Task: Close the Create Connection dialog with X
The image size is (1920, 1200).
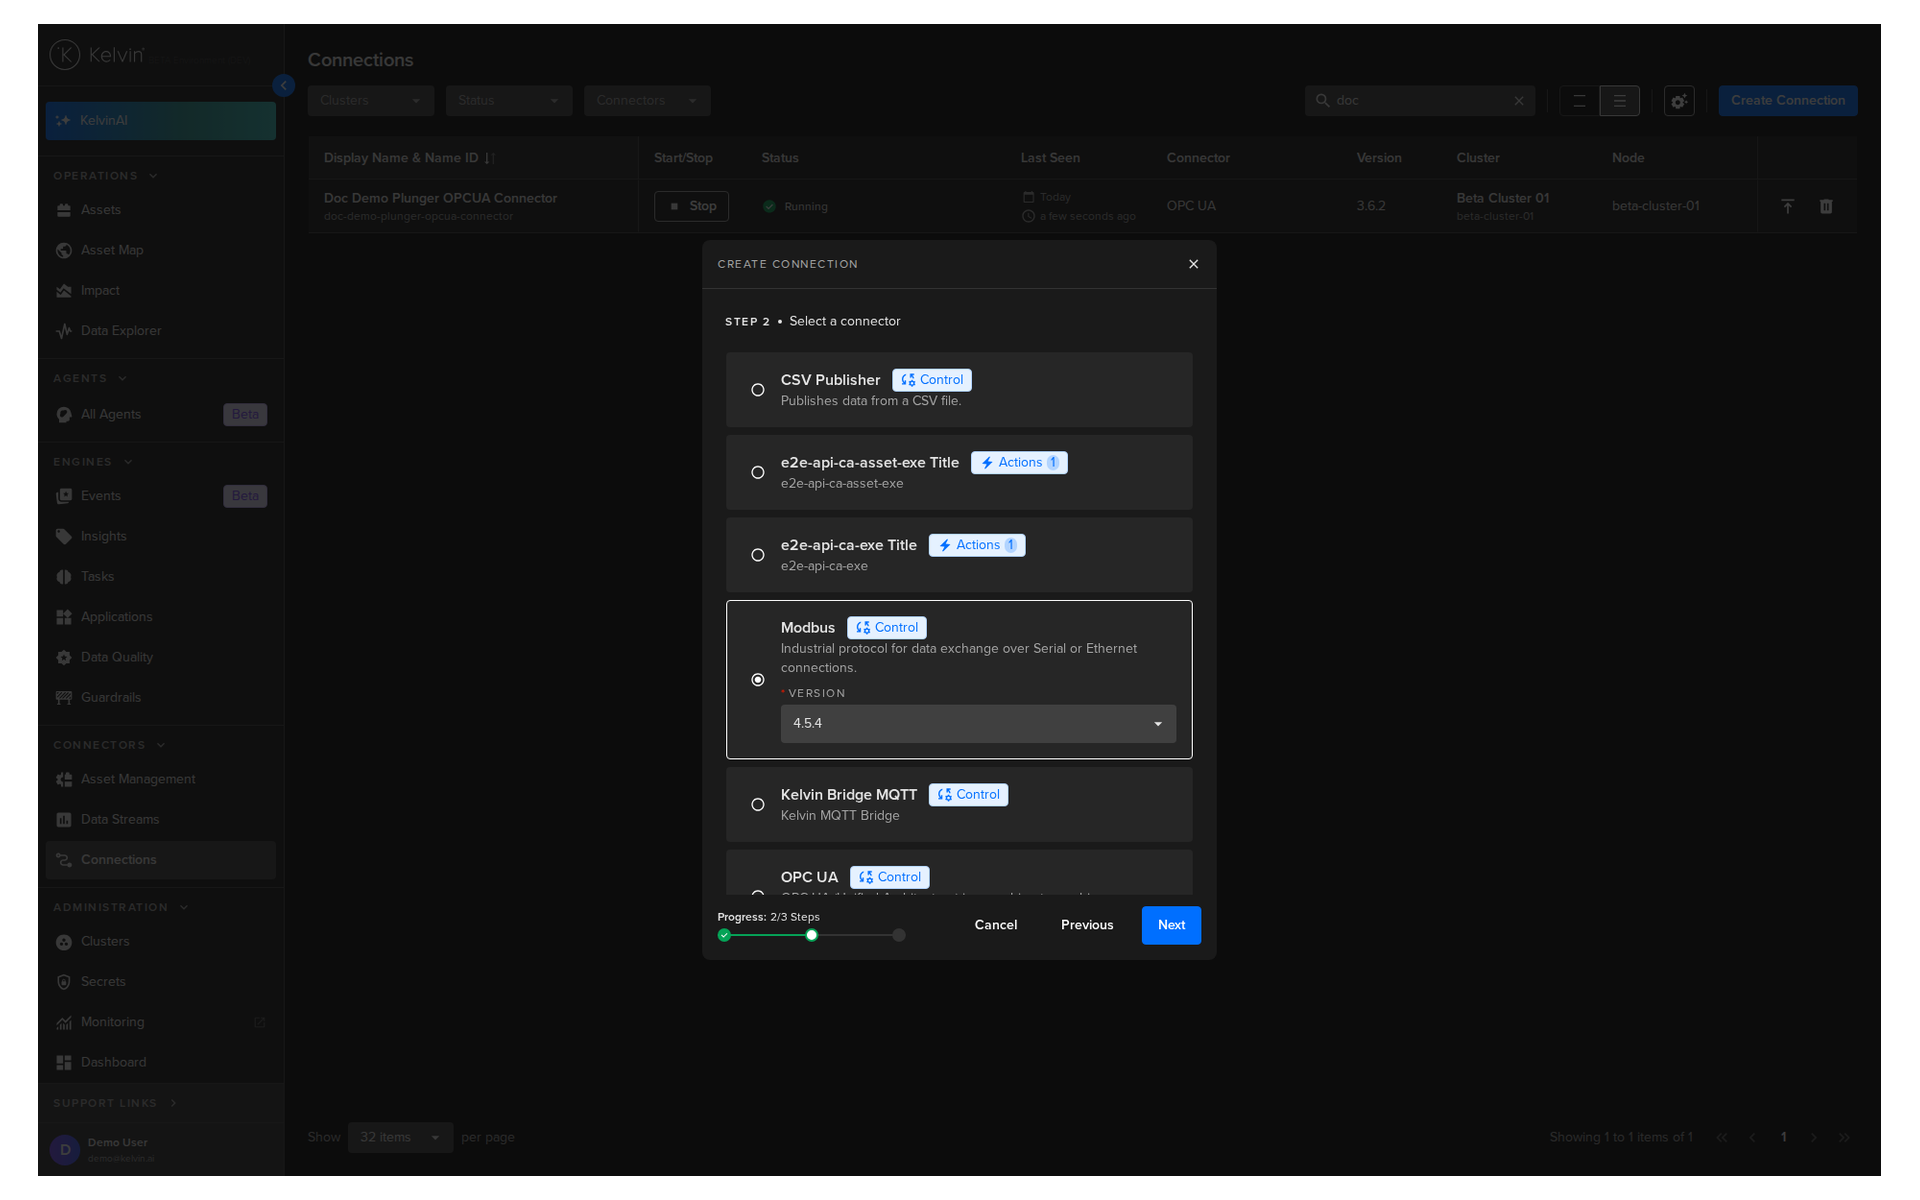Action: click(x=1193, y=264)
